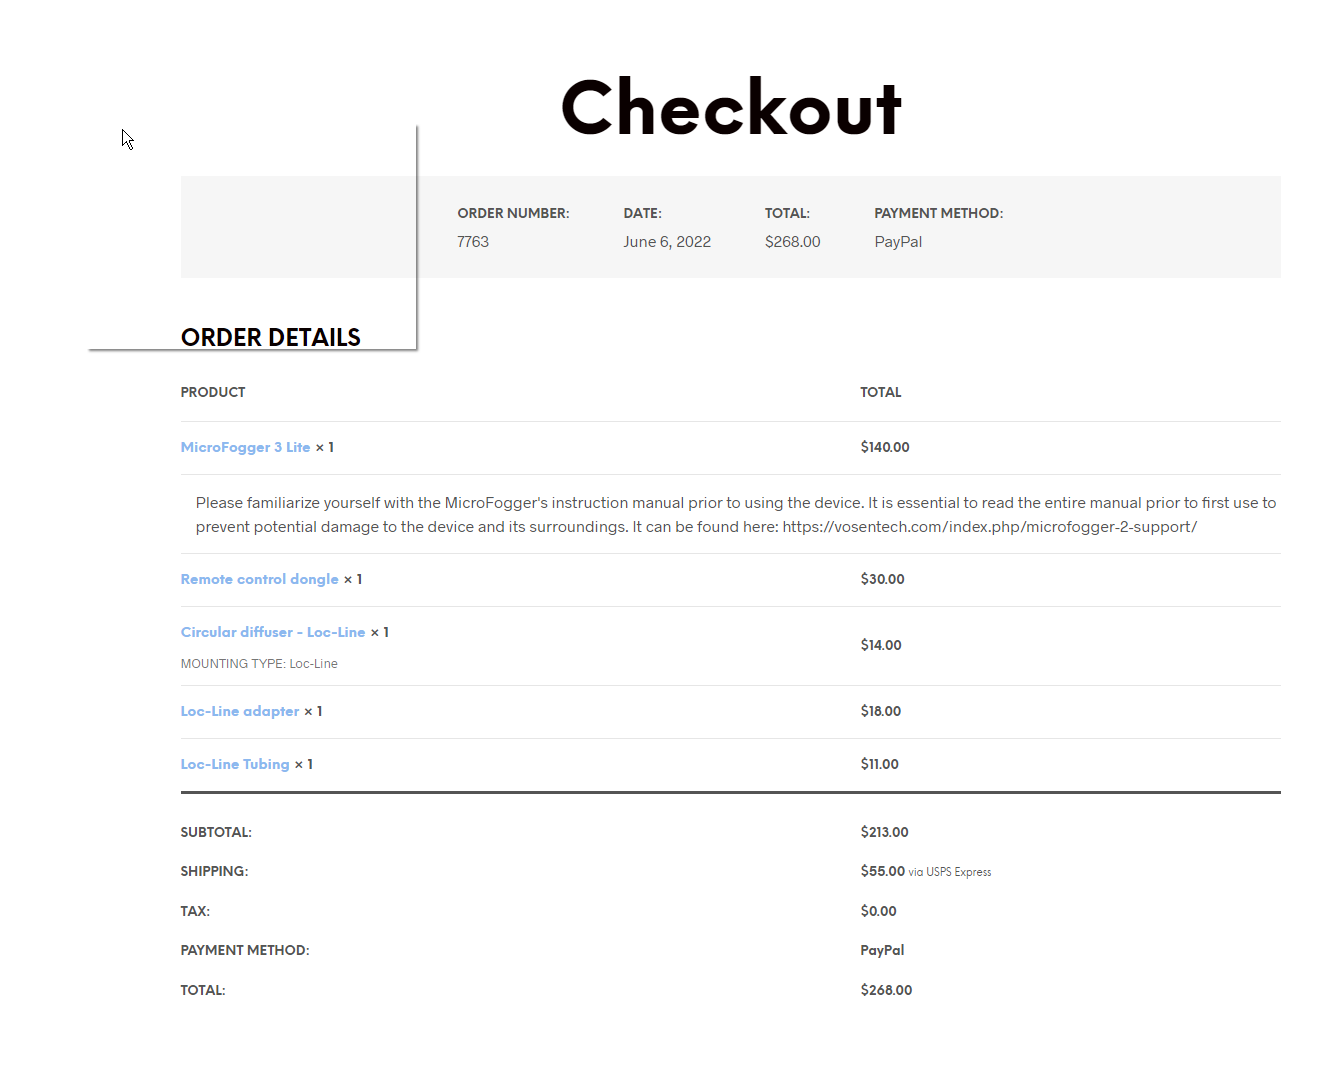Click the $55.00 via USPS Express shipping
The width and height of the screenshot is (1322, 1087).
926,871
